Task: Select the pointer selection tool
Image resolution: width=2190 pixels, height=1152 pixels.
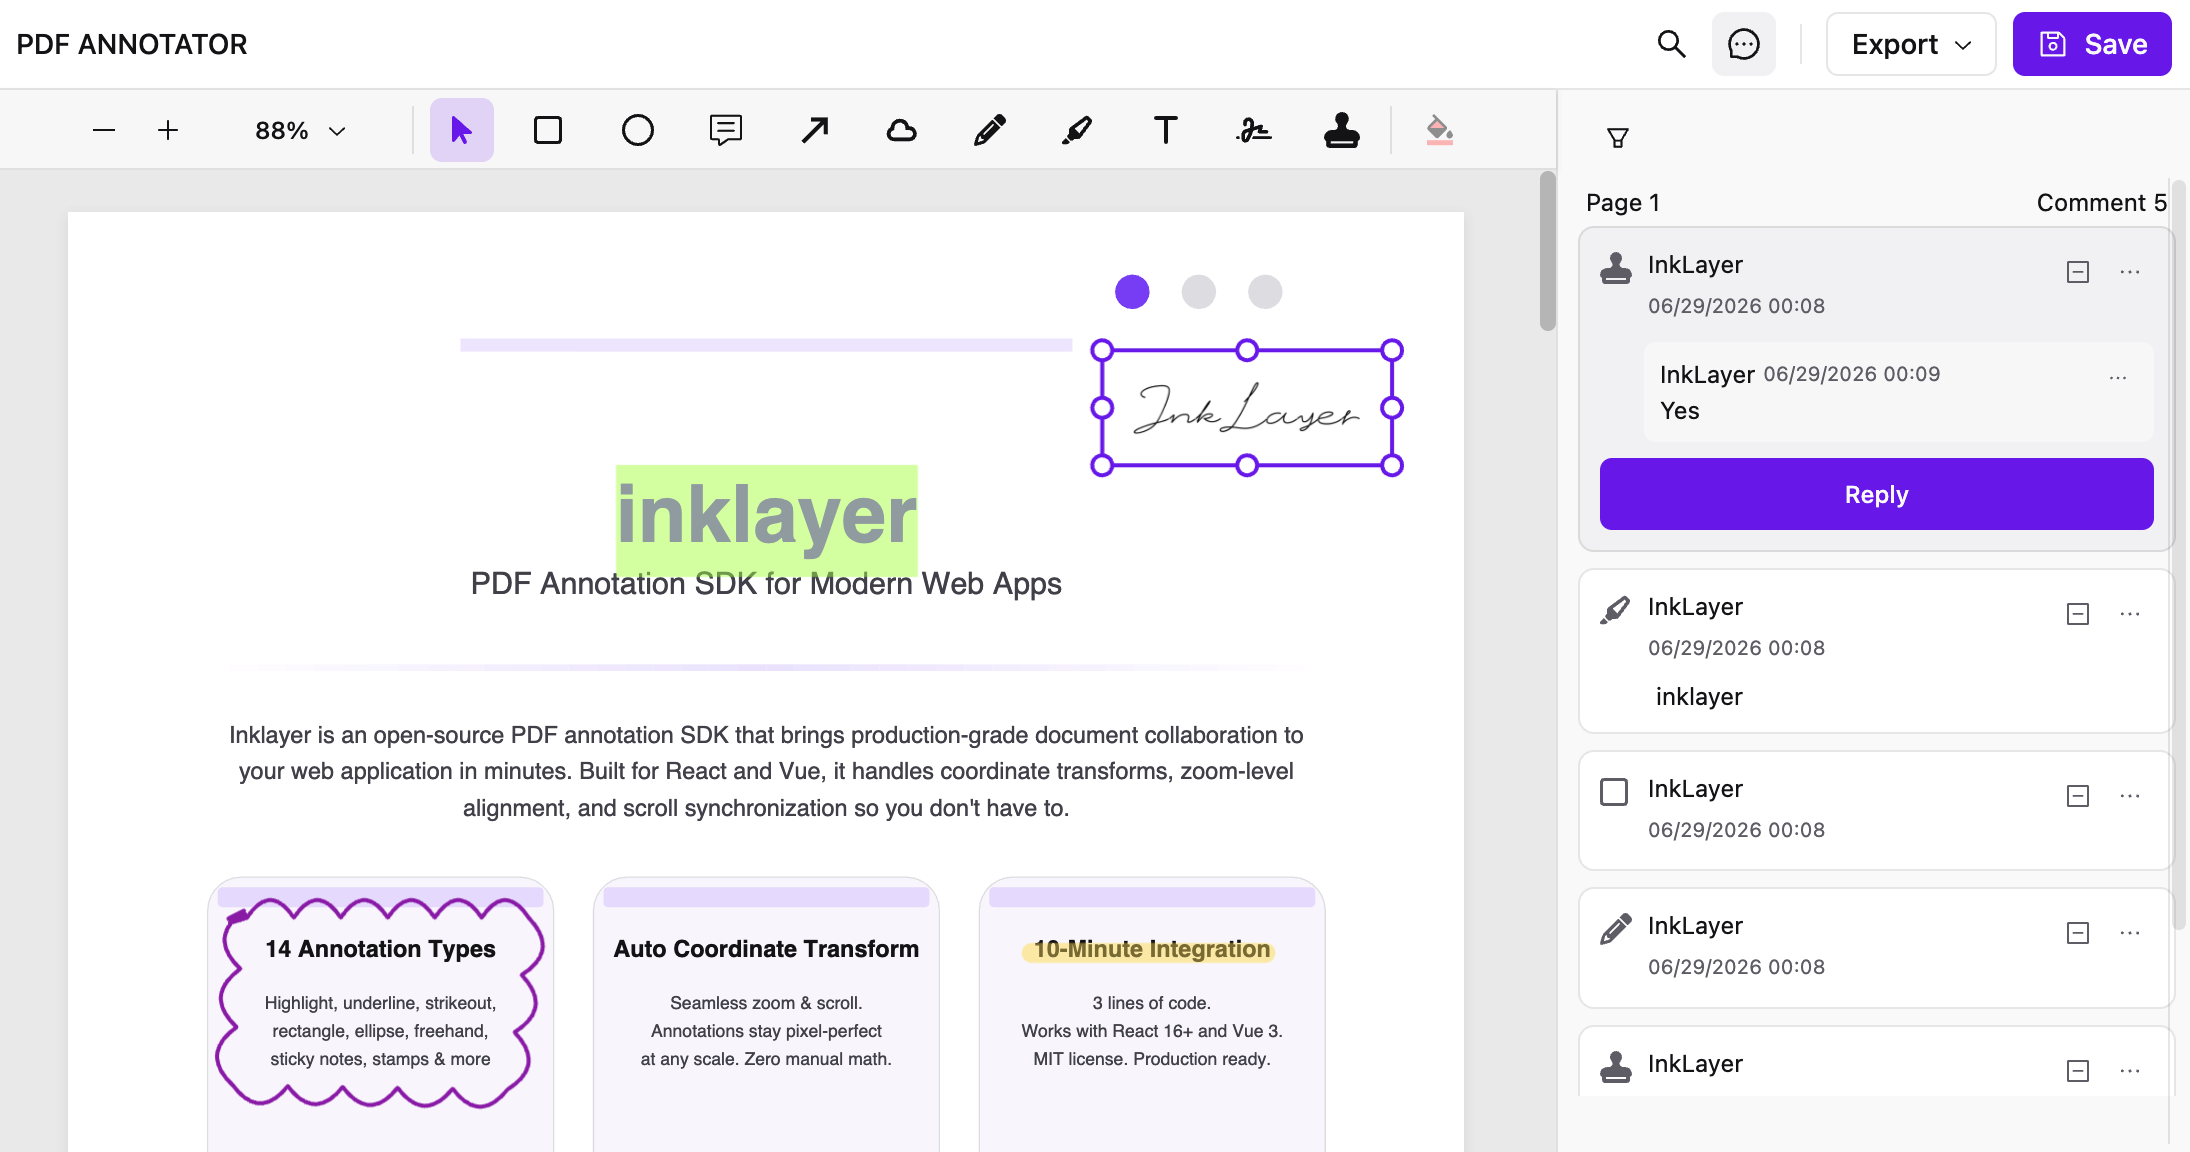Action: tap(461, 130)
